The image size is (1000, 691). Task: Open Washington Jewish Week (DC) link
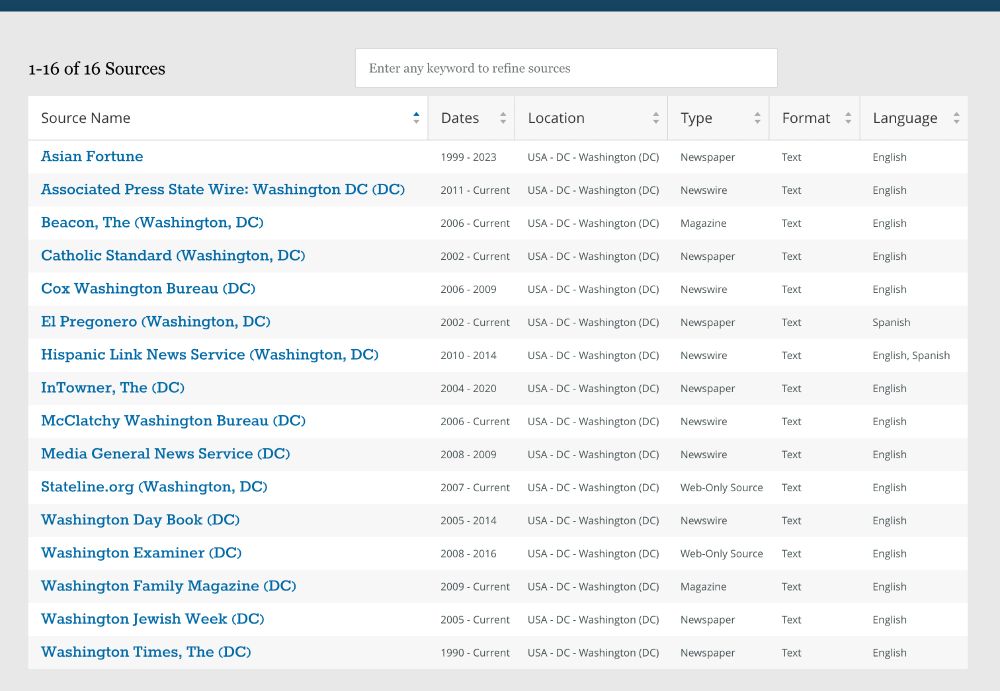(x=152, y=619)
